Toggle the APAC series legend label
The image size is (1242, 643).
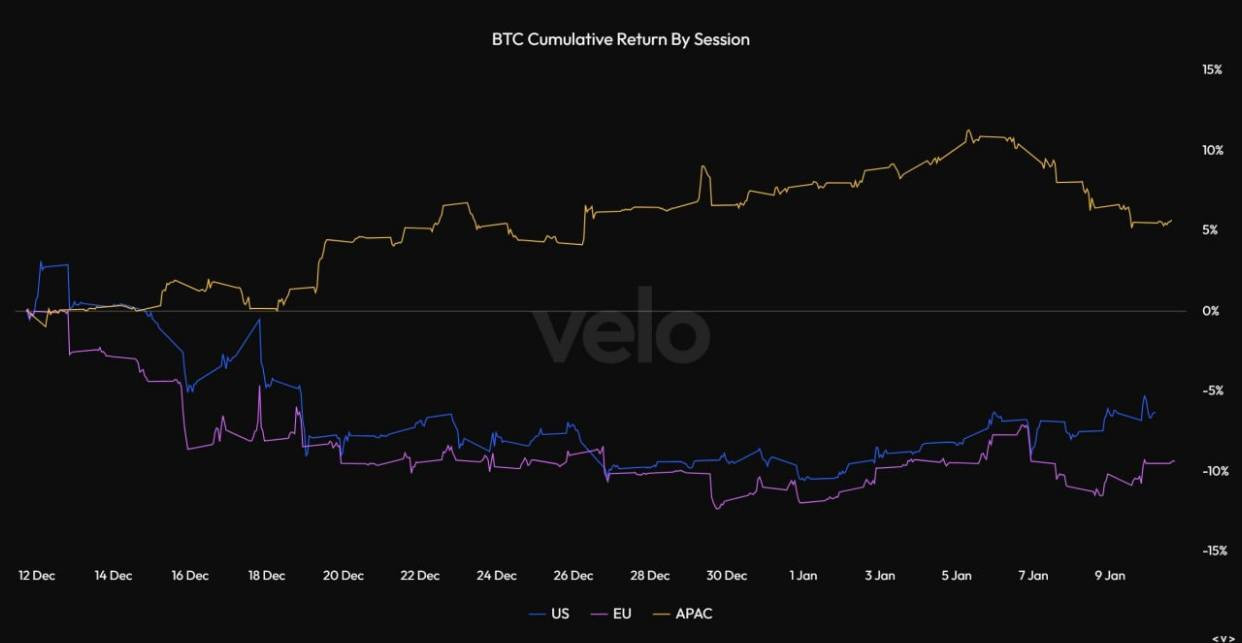tap(694, 613)
